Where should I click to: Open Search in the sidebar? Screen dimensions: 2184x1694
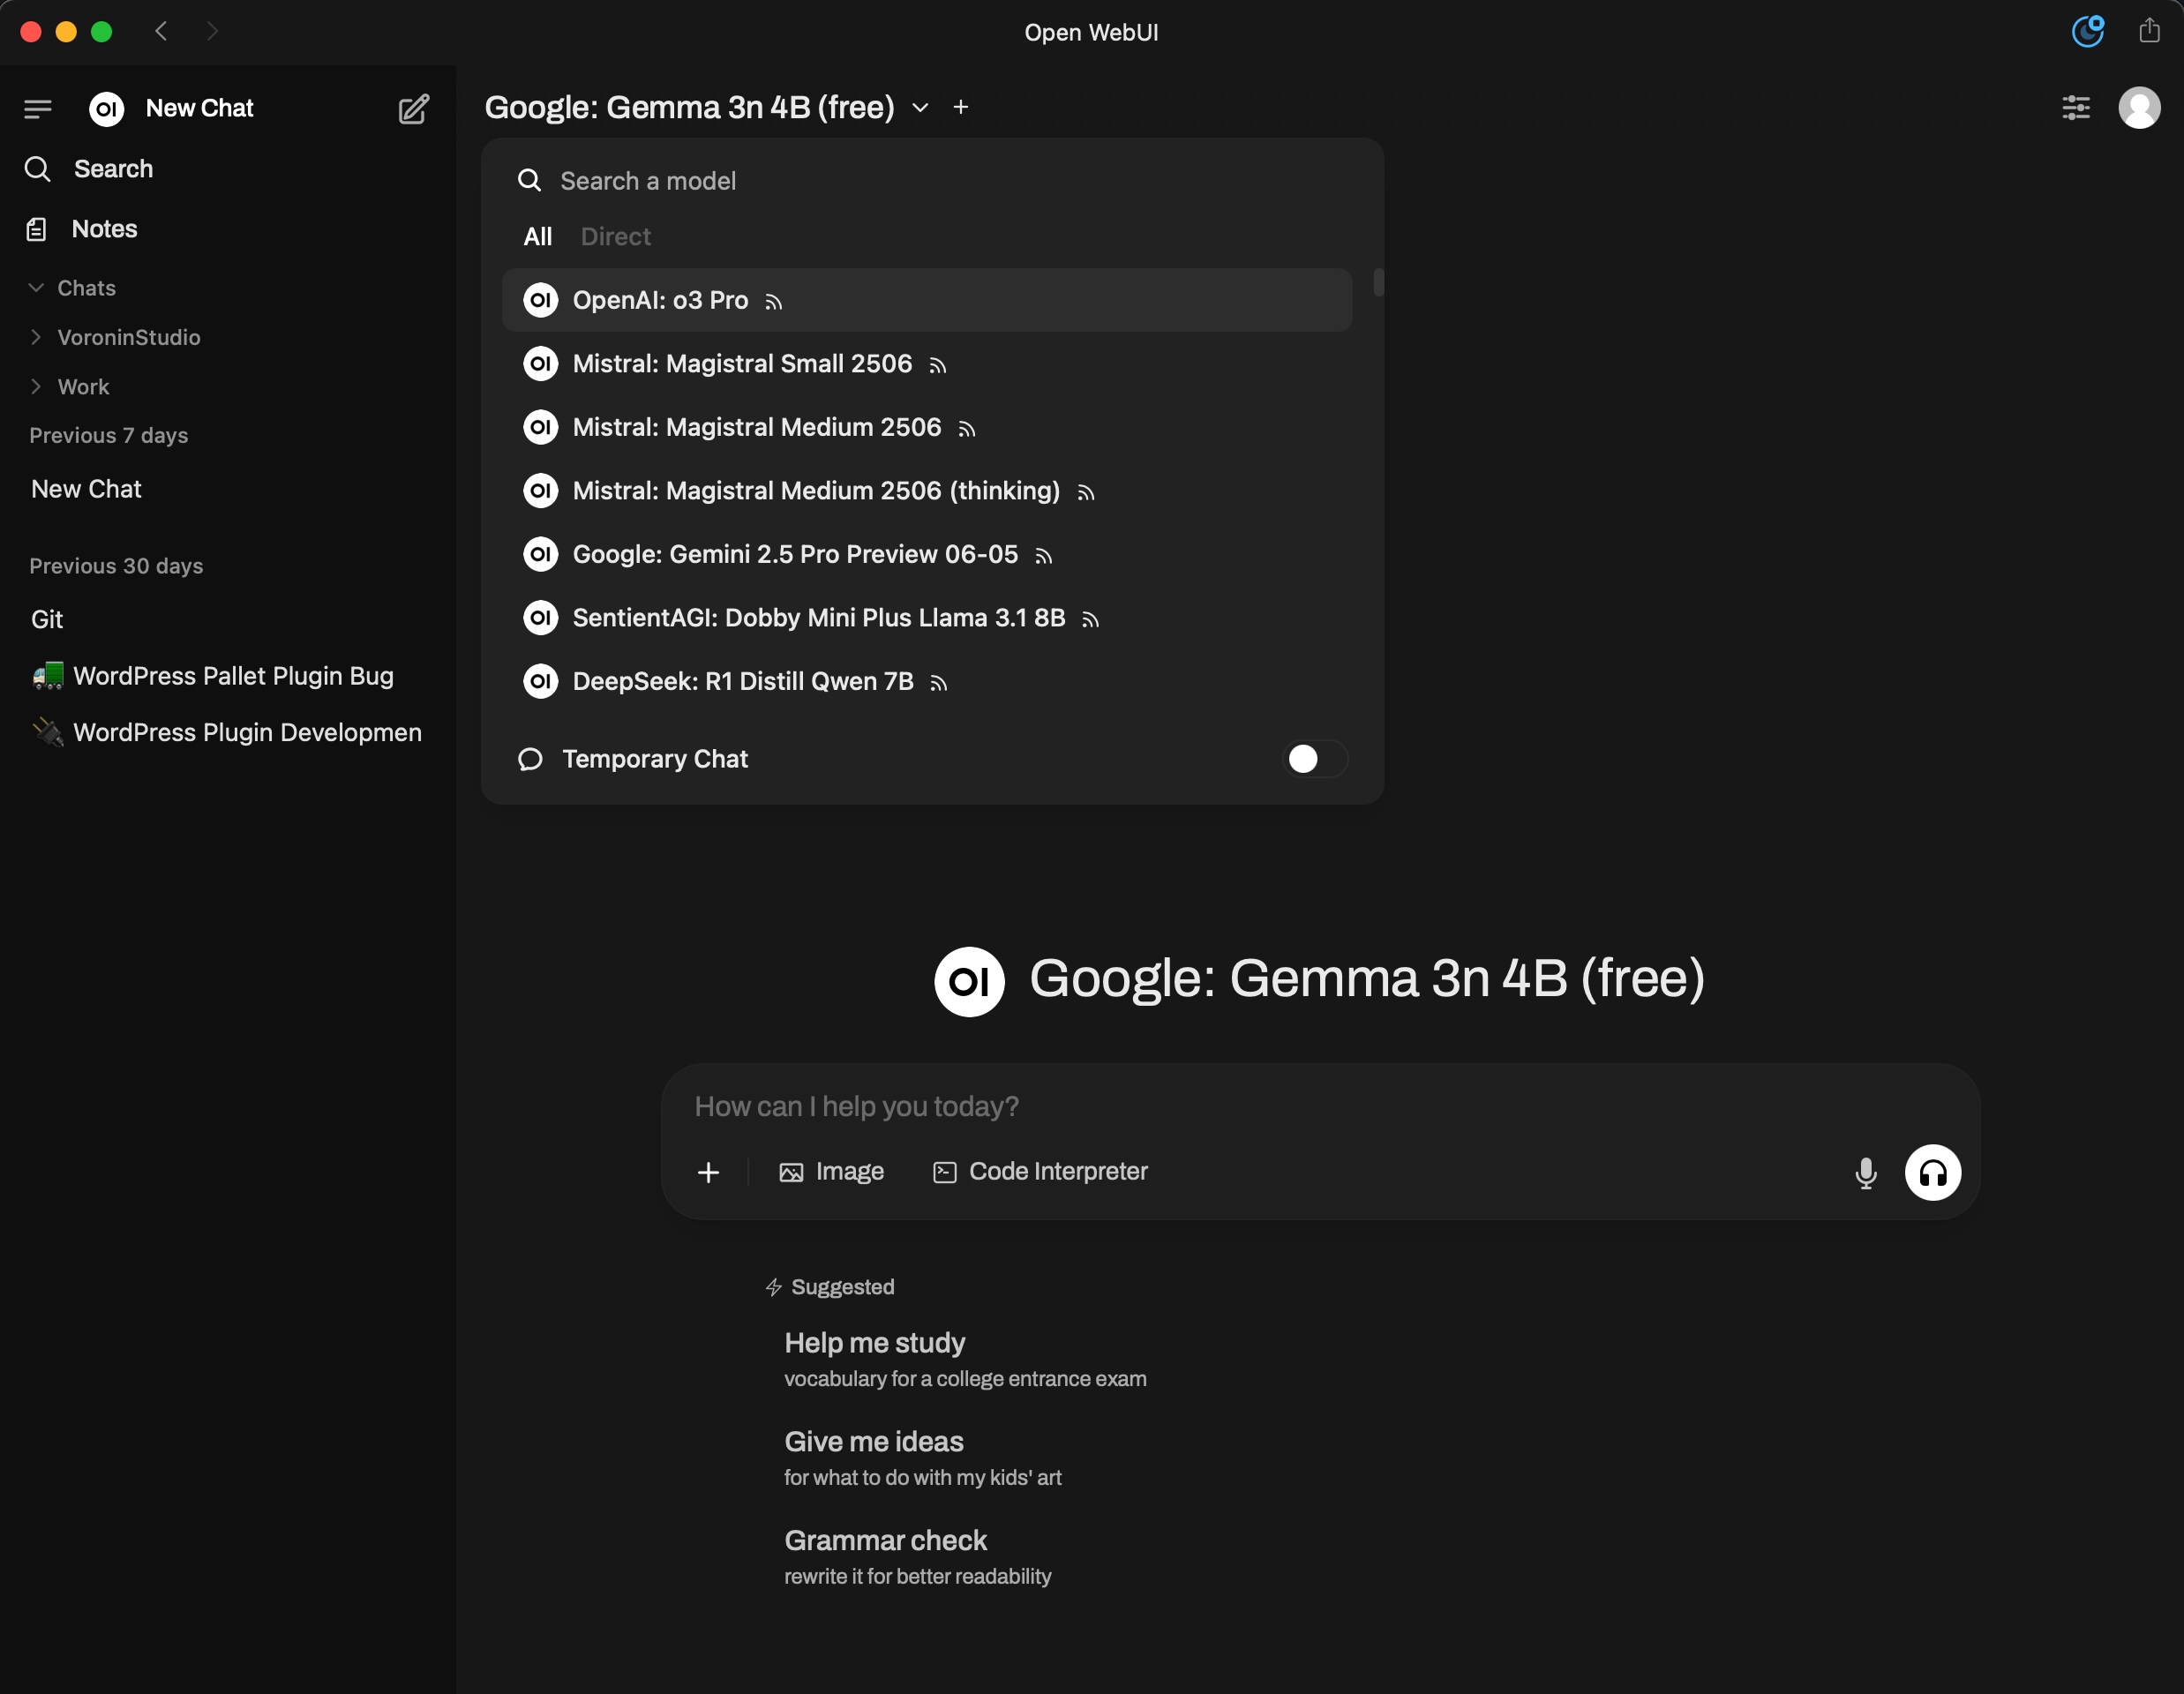(89, 169)
